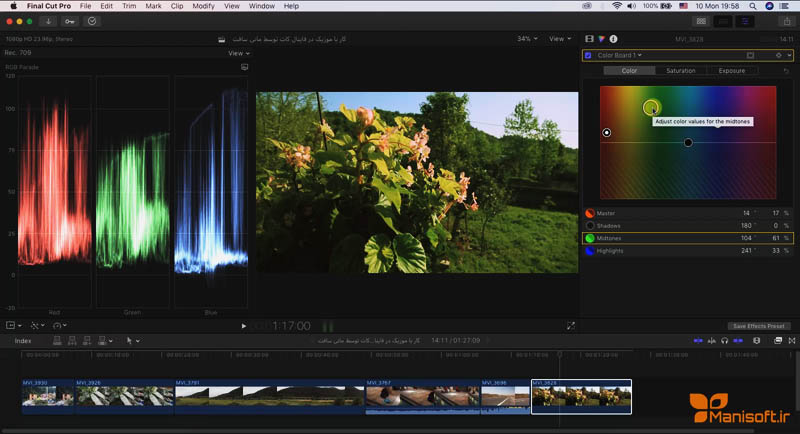Open the Import Media arrow button

(48, 21)
